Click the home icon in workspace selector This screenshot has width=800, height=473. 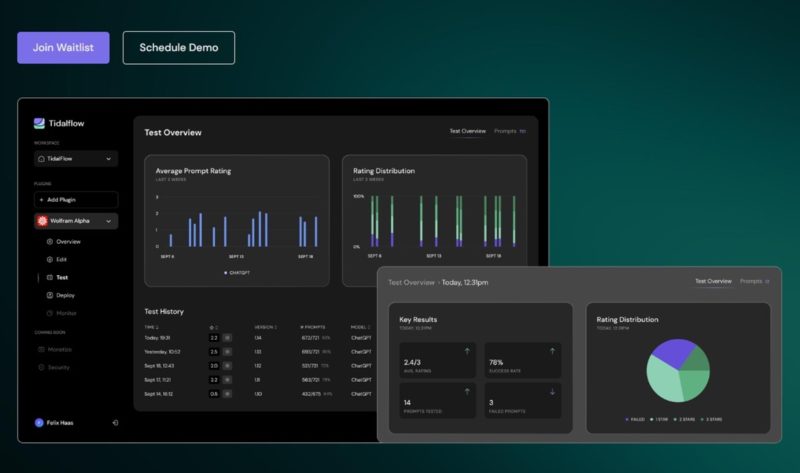click(41, 159)
